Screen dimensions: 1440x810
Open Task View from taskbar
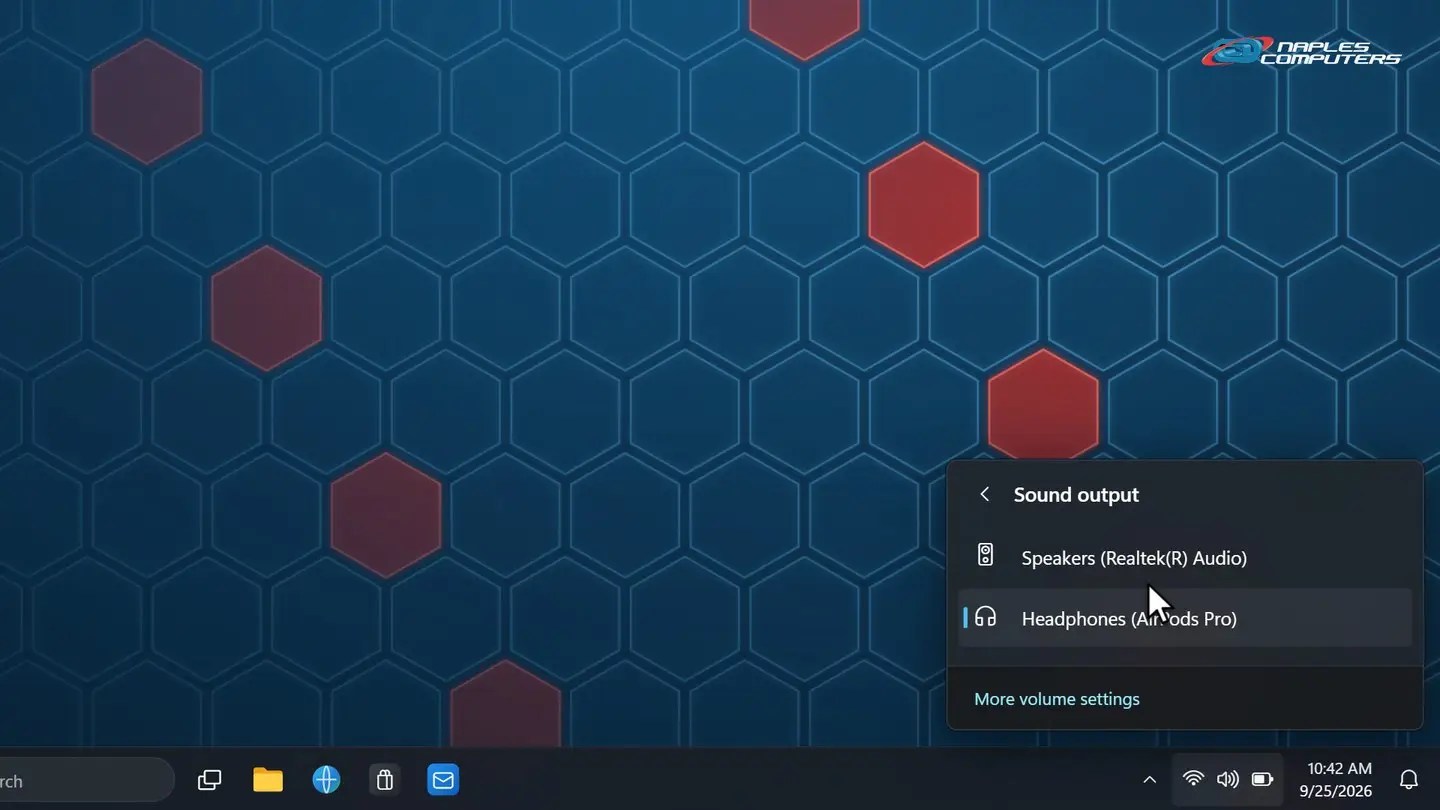click(209, 780)
